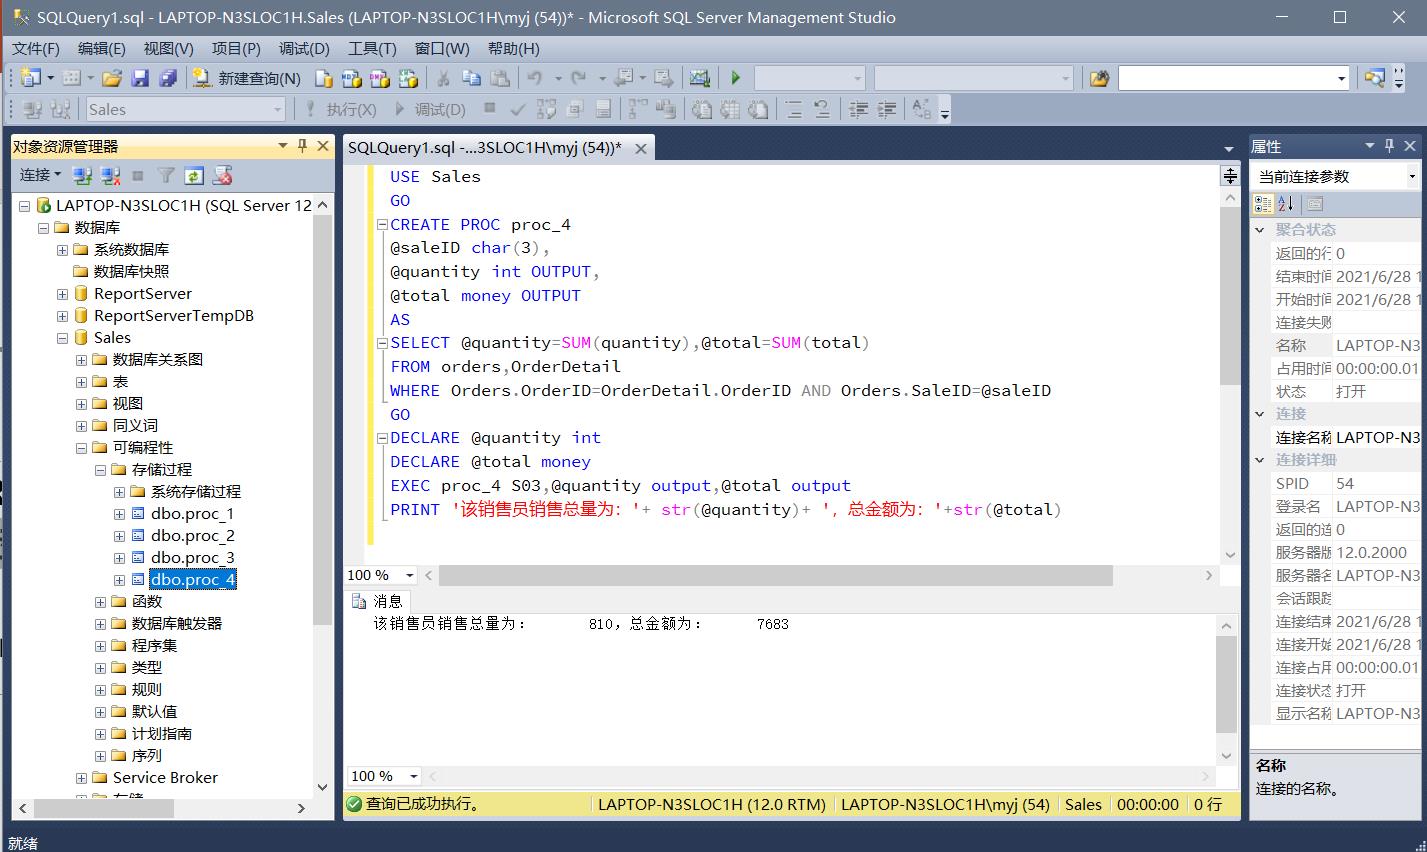The image size is (1427, 852).
Task: Click Connect Object Explorer icon
Action: coord(83,176)
